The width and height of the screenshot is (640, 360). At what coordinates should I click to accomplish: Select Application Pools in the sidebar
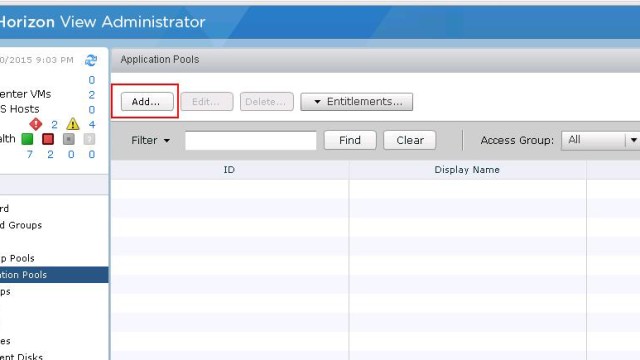[x=54, y=275]
